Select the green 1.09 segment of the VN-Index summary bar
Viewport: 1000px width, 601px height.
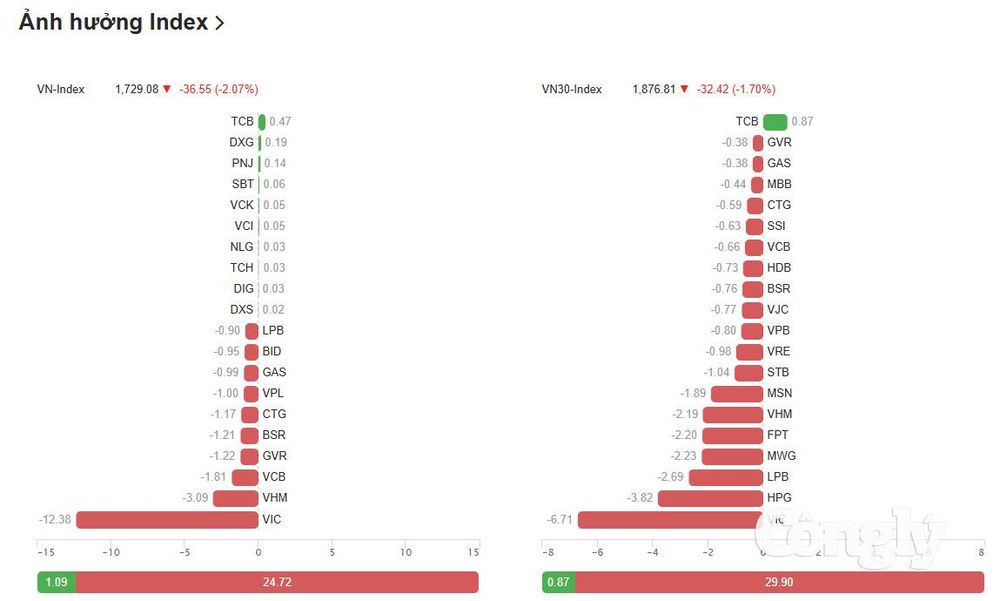pyautogui.click(x=57, y=582)
